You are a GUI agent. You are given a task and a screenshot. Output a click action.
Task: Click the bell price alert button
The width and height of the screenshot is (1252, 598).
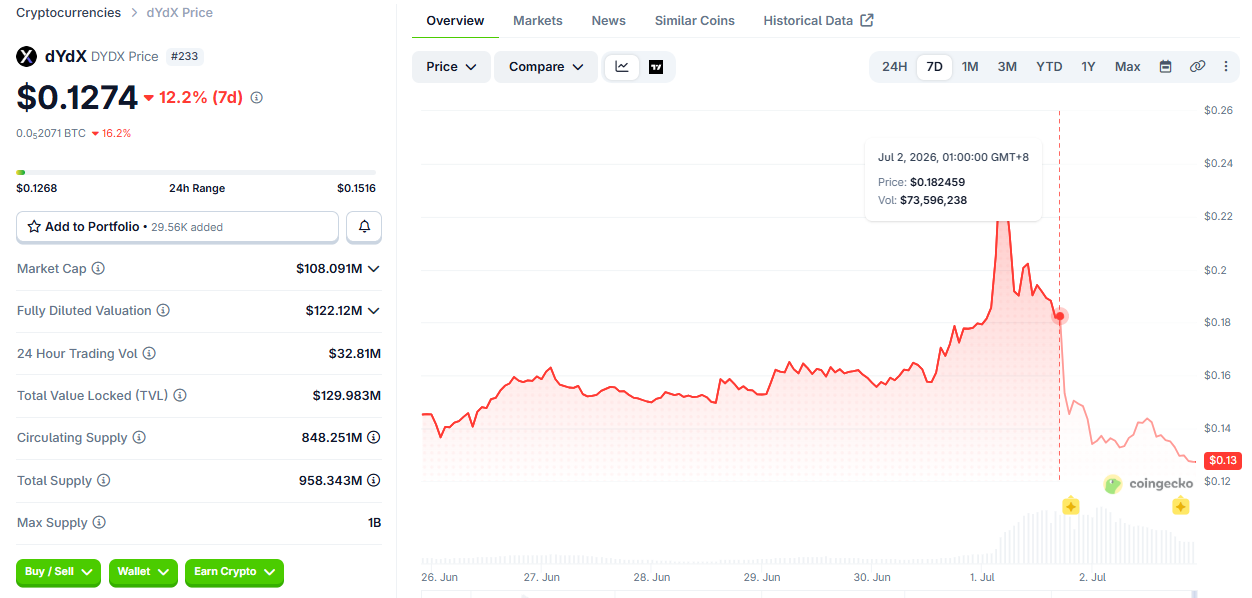pyautogui.click(x=364, y=227)
